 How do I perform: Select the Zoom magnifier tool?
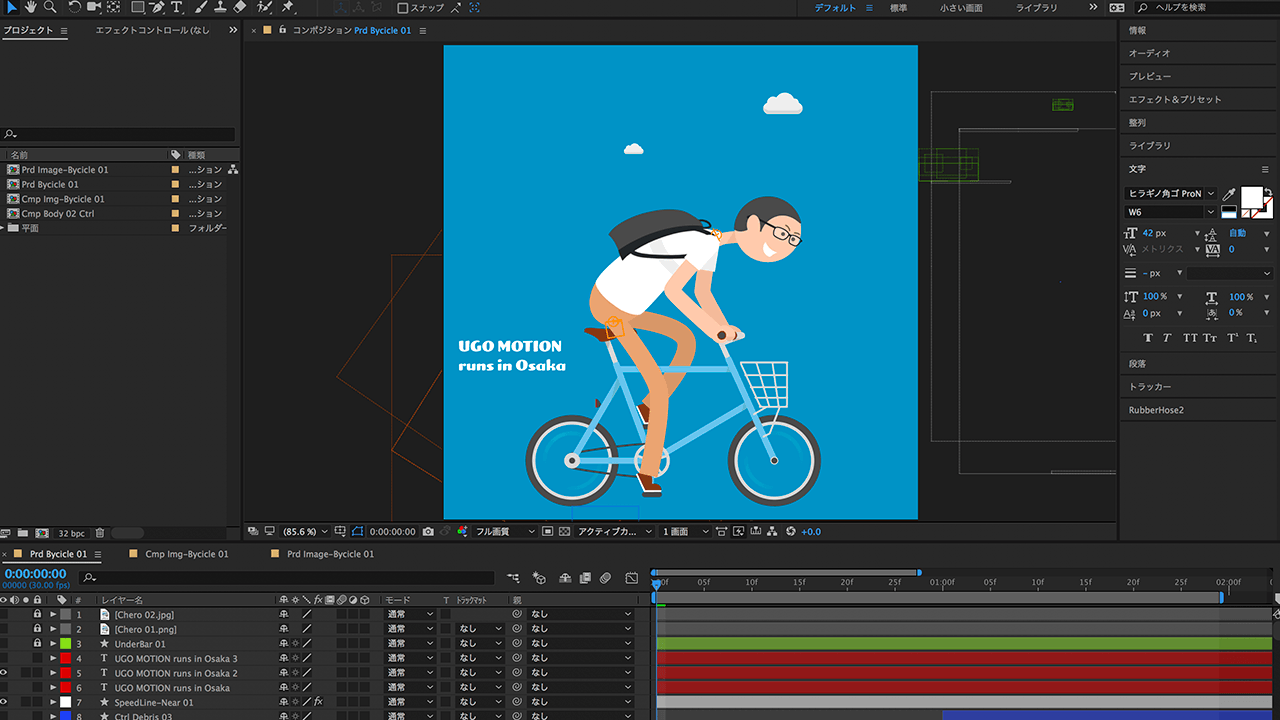click(49, 7)
